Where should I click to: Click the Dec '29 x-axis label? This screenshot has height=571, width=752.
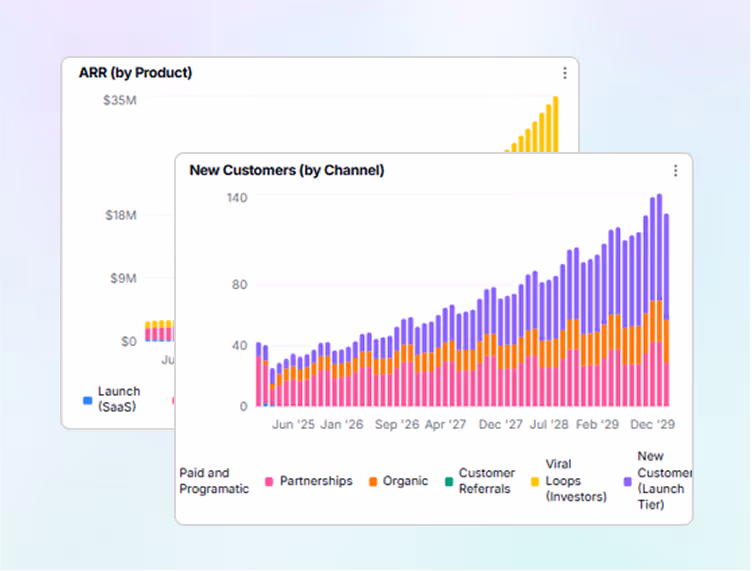(652, 425)
